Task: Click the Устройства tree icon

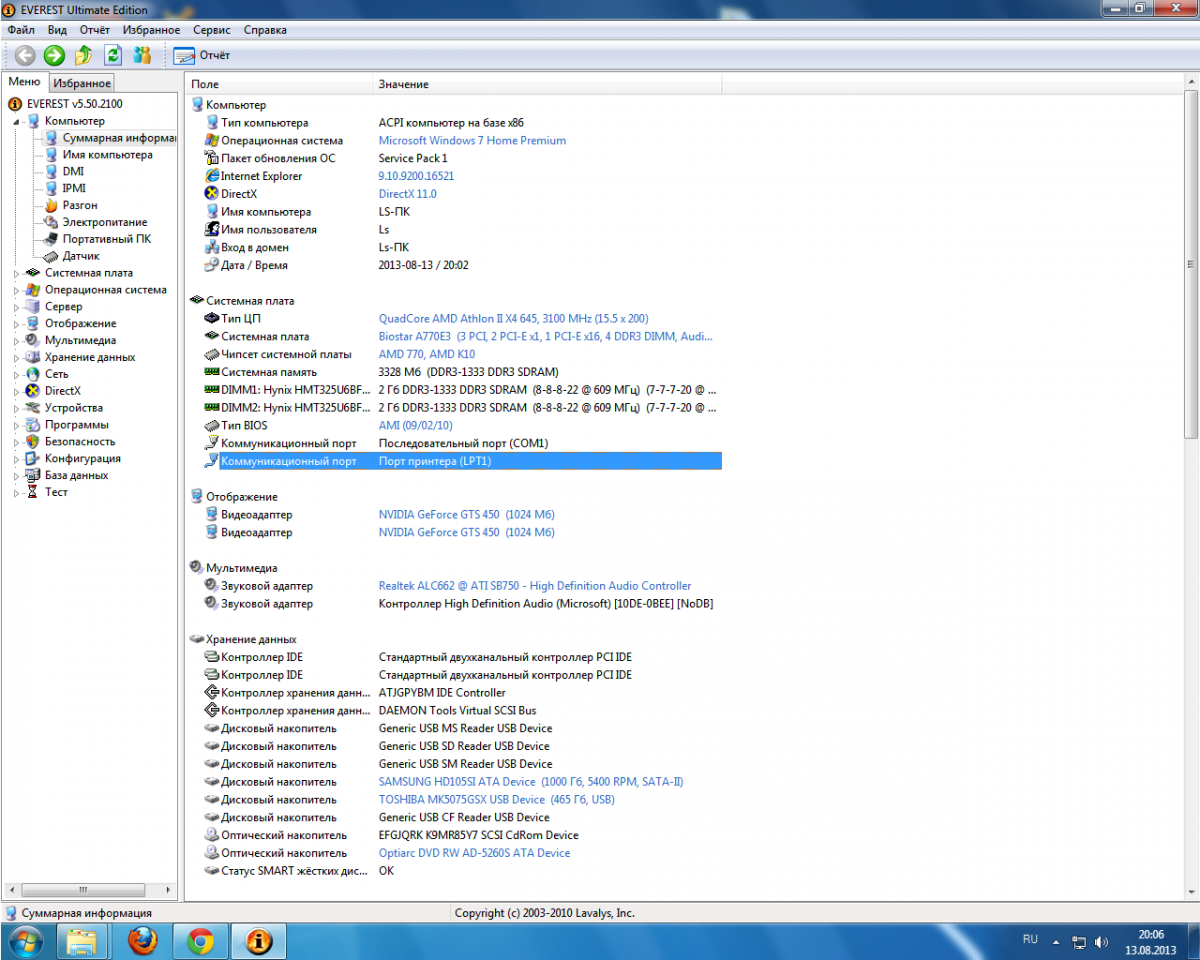Action: 33,408
